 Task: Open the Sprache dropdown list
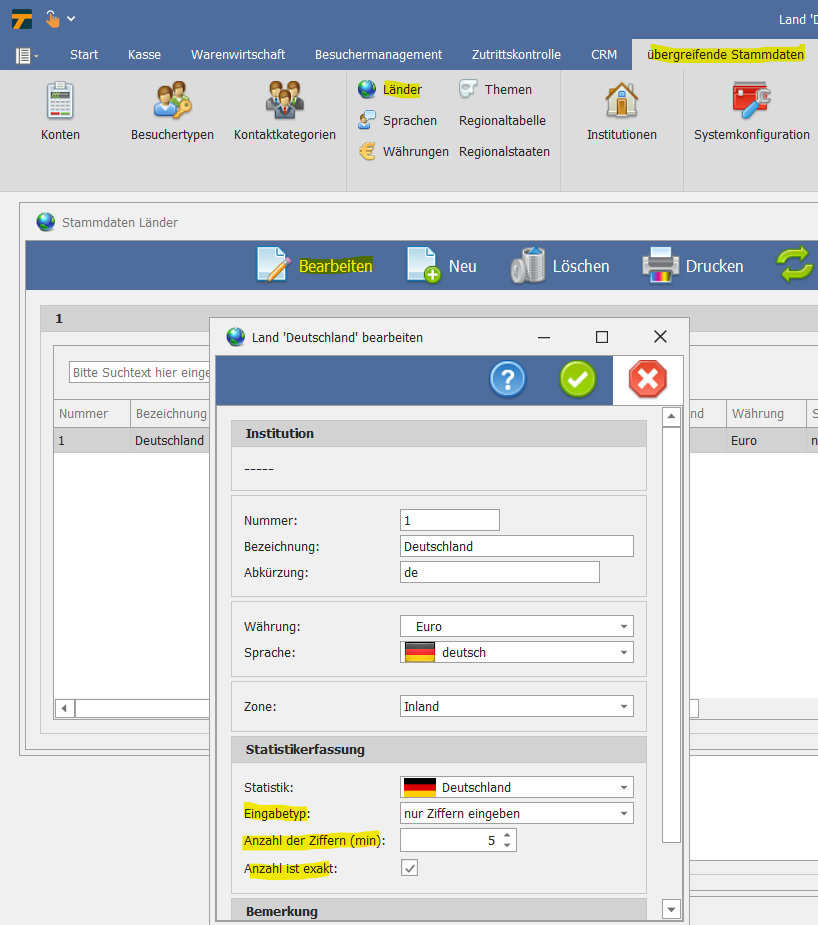coord(624,652)
